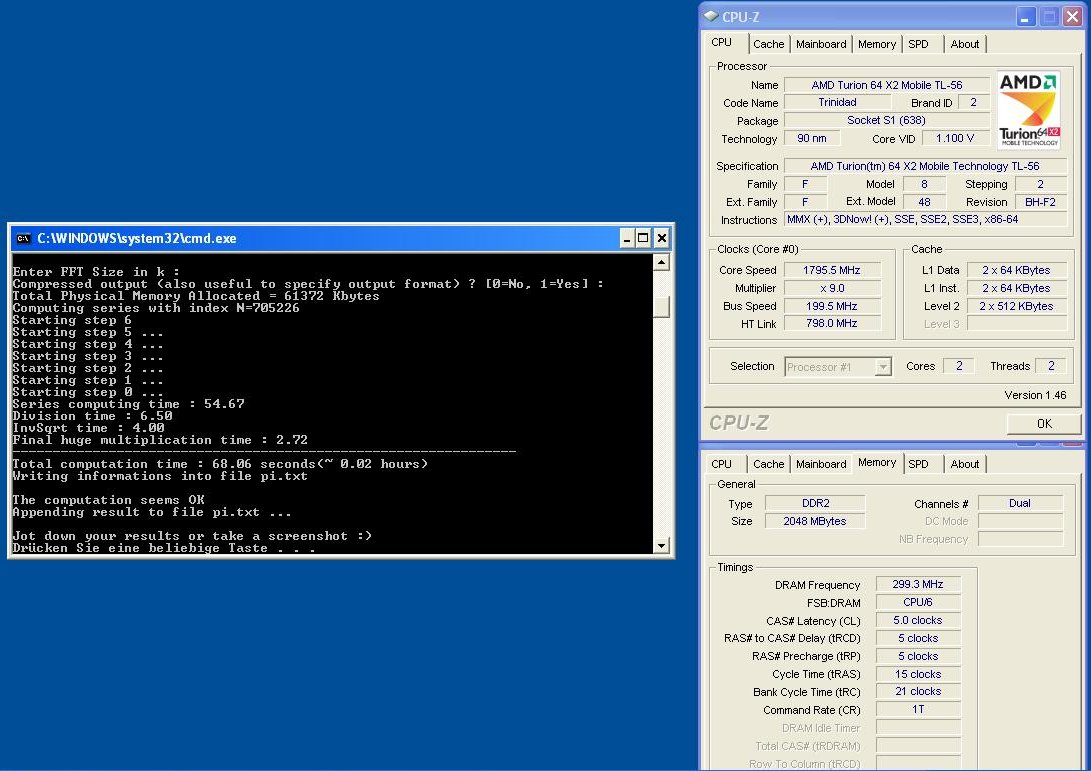This screenshot has width=1091, height=771.
Task: Click the Core VID value 1.100 V
Action: click(x=955, y=138)
